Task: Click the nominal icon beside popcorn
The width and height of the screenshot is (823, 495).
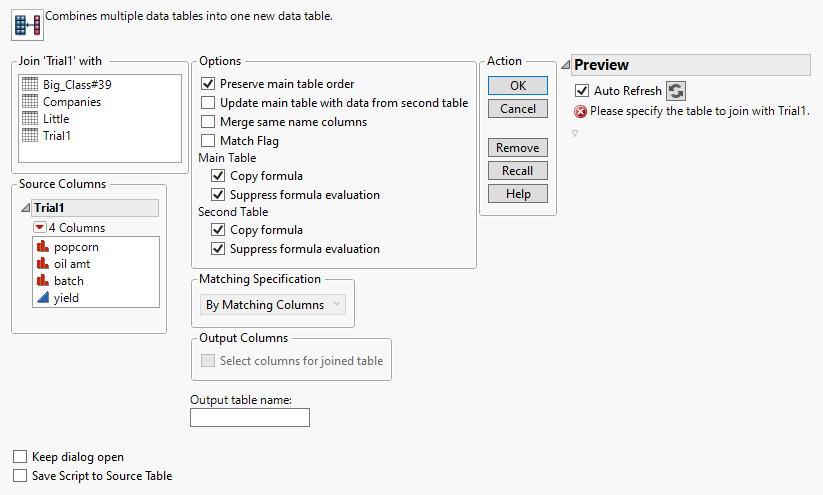Action: (43, 247)
